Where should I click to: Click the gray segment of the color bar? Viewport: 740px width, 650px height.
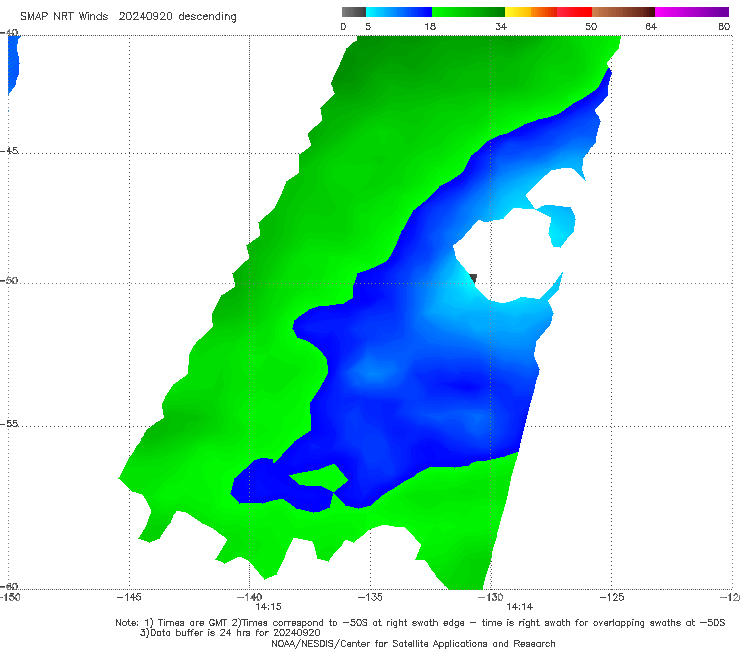click(353, 12)
